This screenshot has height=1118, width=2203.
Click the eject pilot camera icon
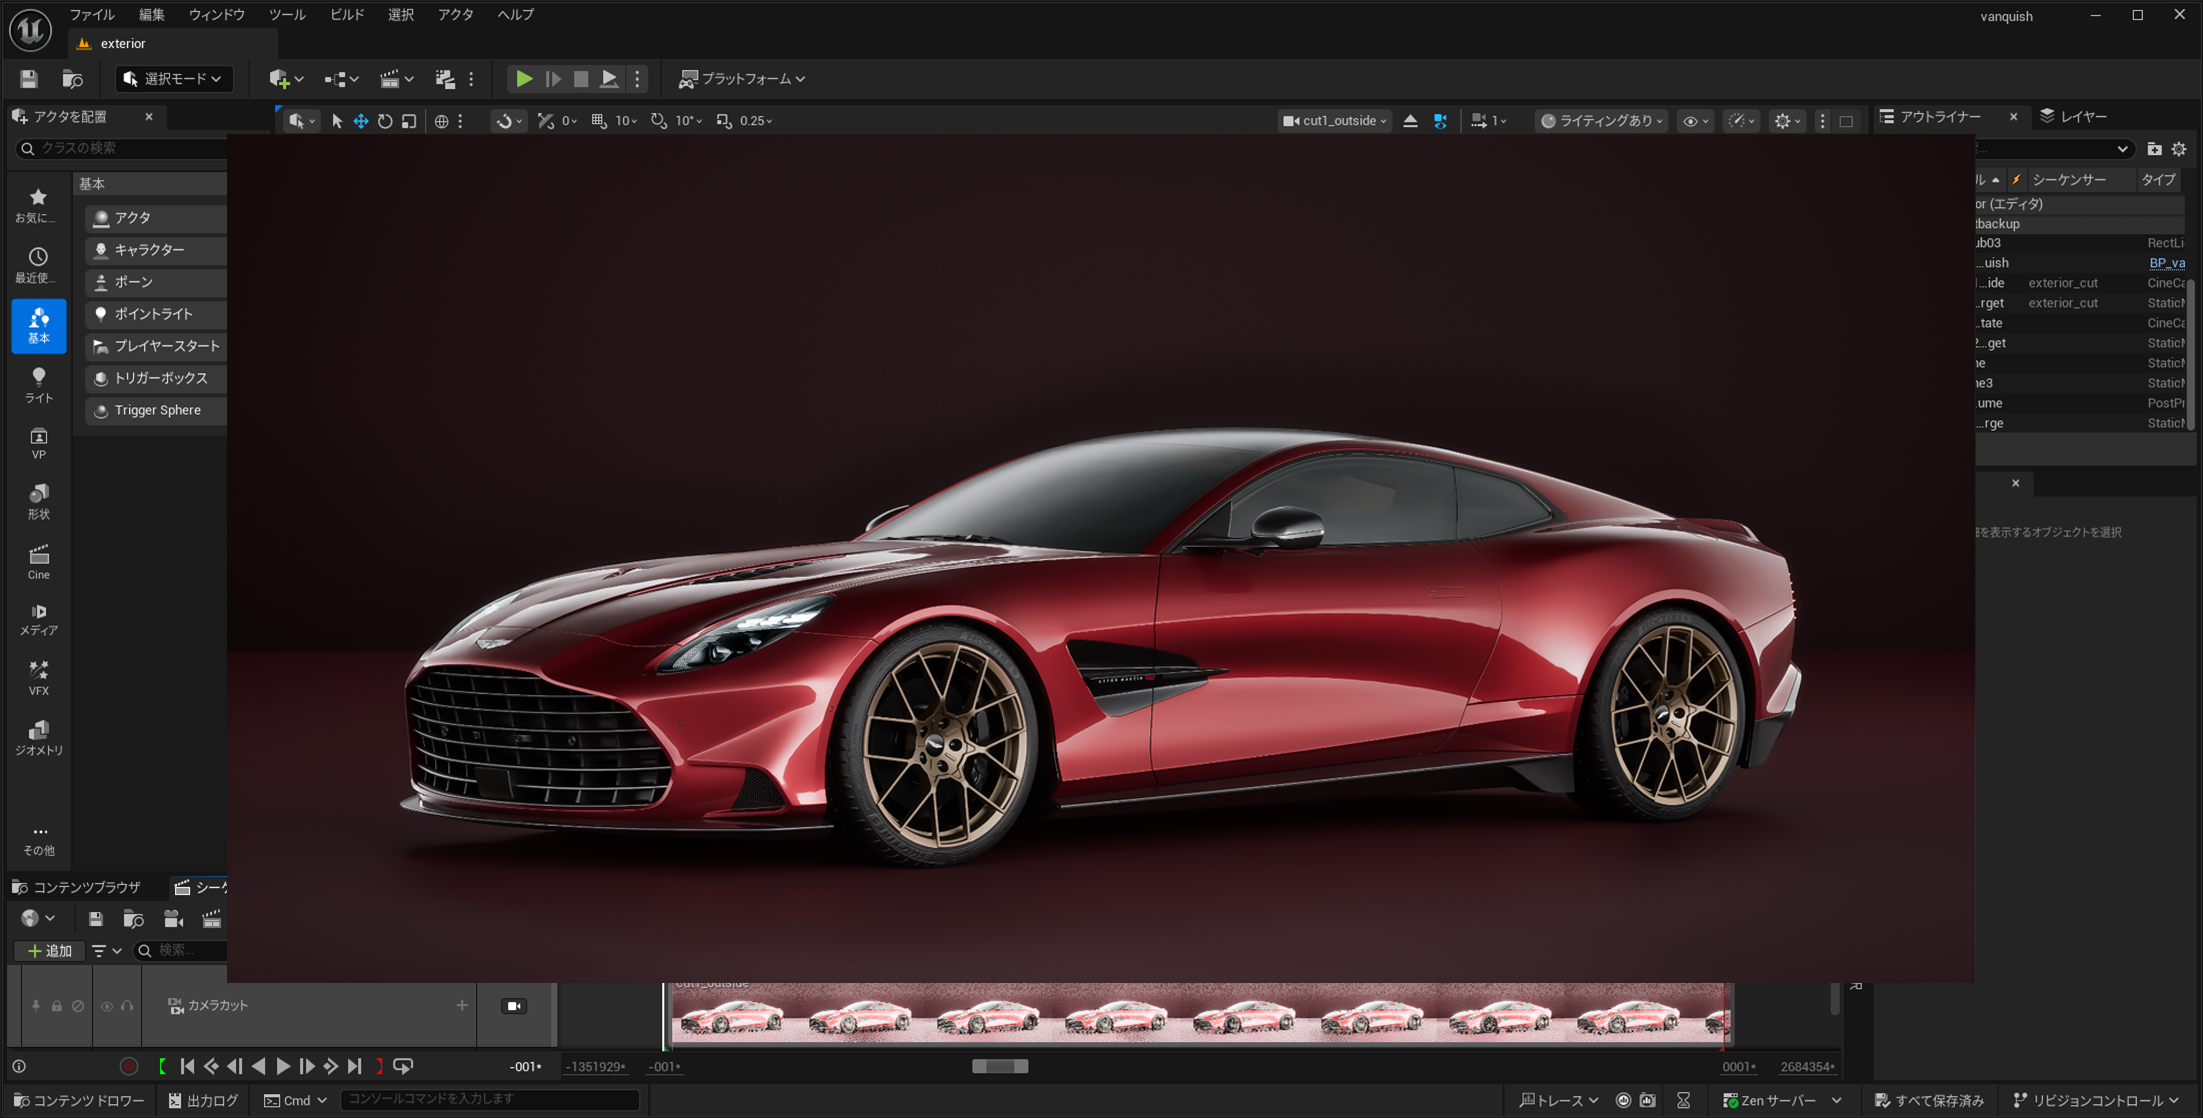point(1410,121)
